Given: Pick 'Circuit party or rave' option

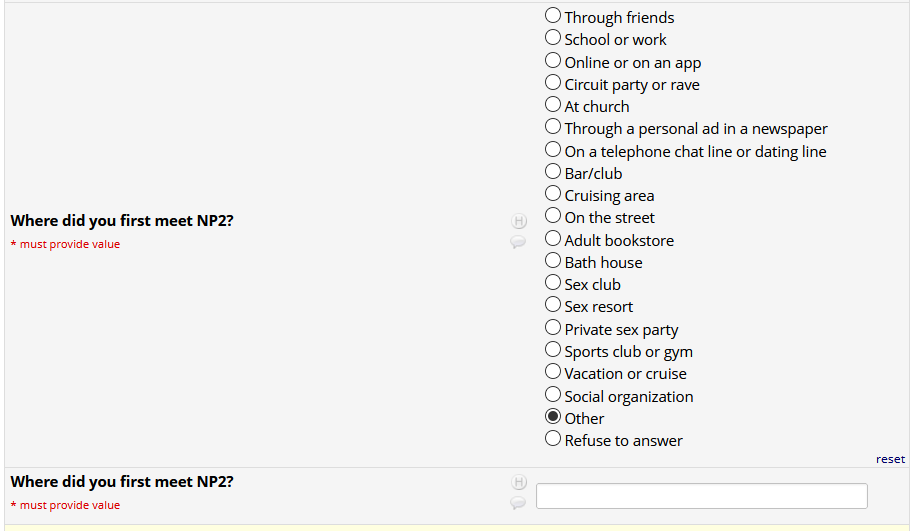Looking at the screenshot, I should pyautogui.click(x=553, y=83).
